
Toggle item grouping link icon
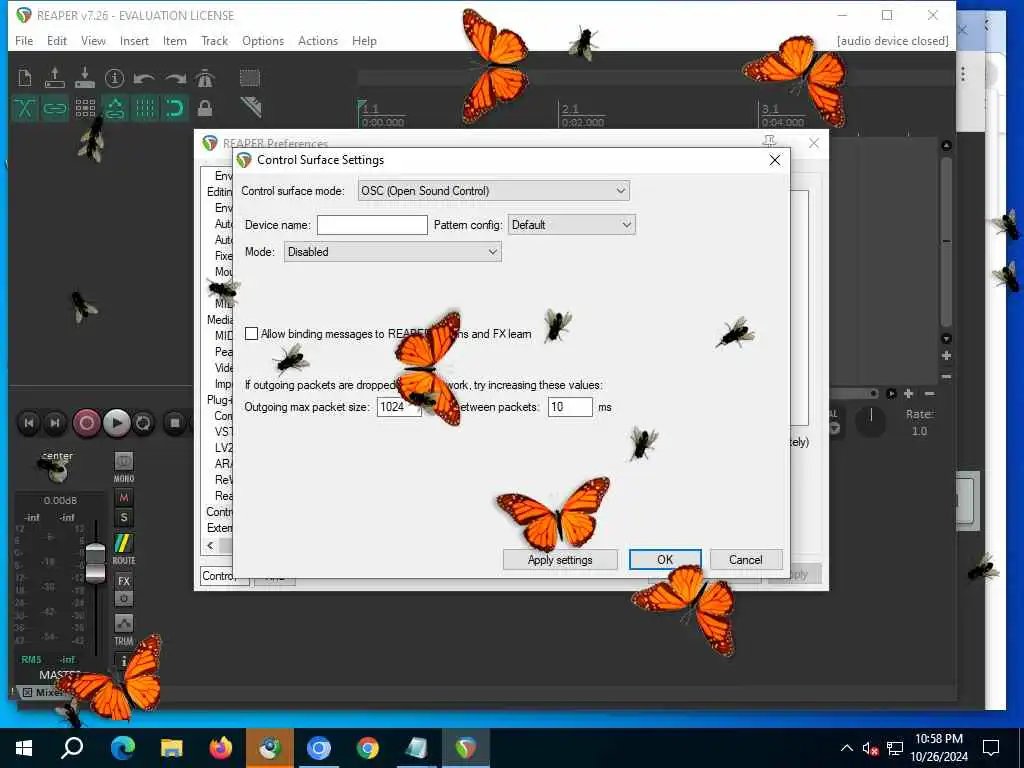(55, 108)
